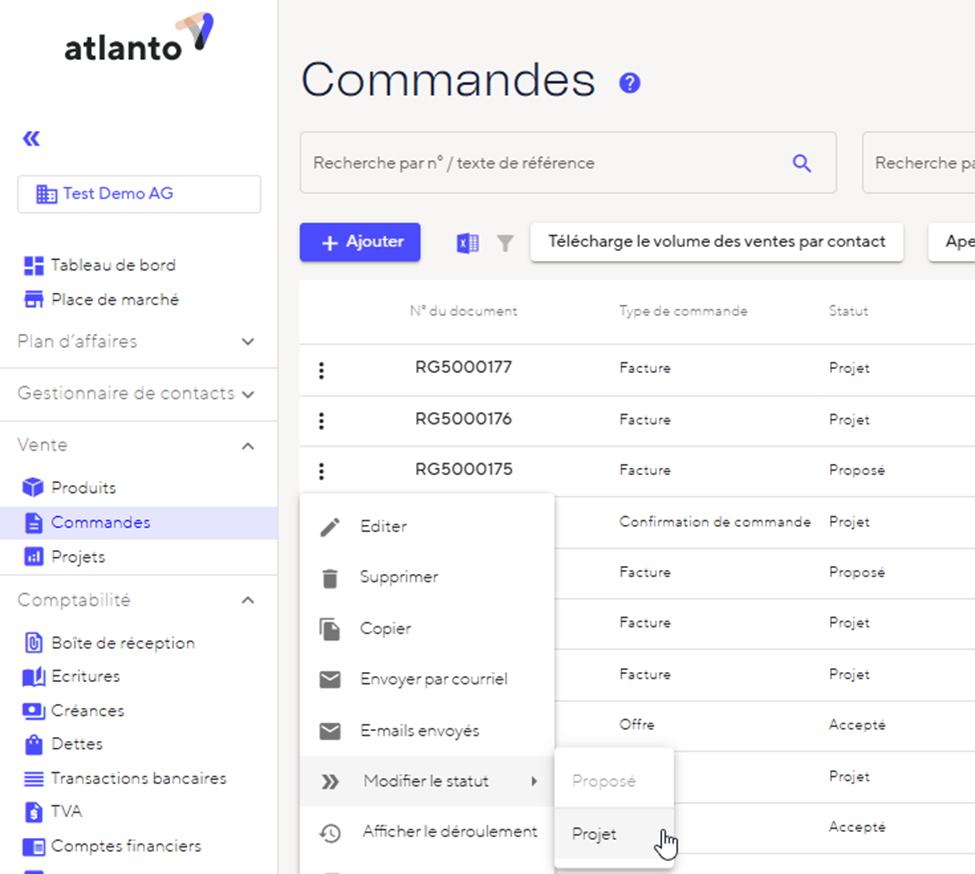Click the Ajouter button
The image size is (975, 874).
[x=360, y=242]
